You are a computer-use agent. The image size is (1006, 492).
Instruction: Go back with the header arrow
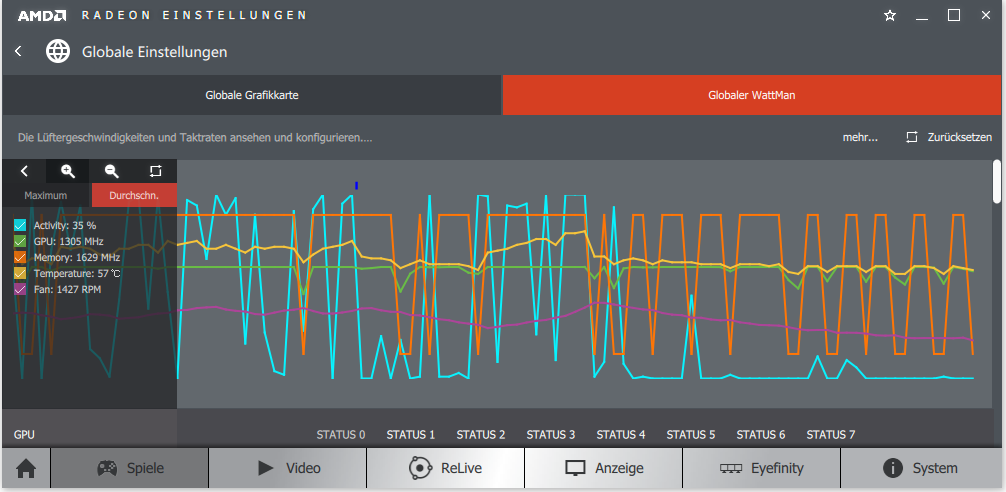(18, 51)
